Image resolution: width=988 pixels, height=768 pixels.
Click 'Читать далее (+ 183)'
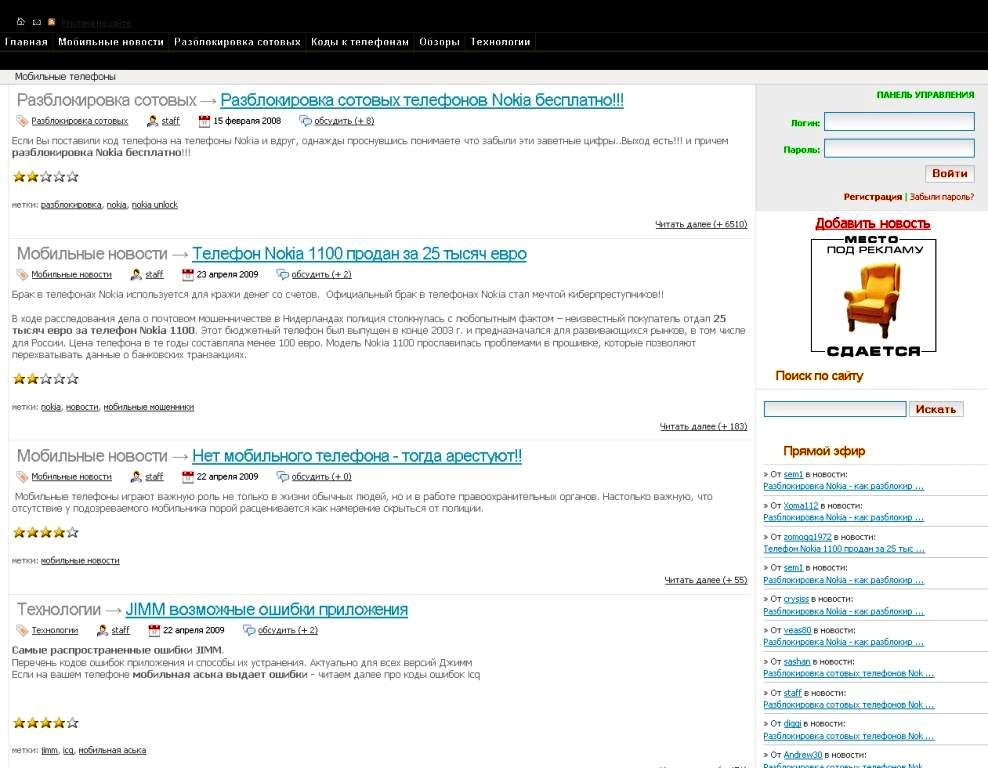[x=703, y=427]
